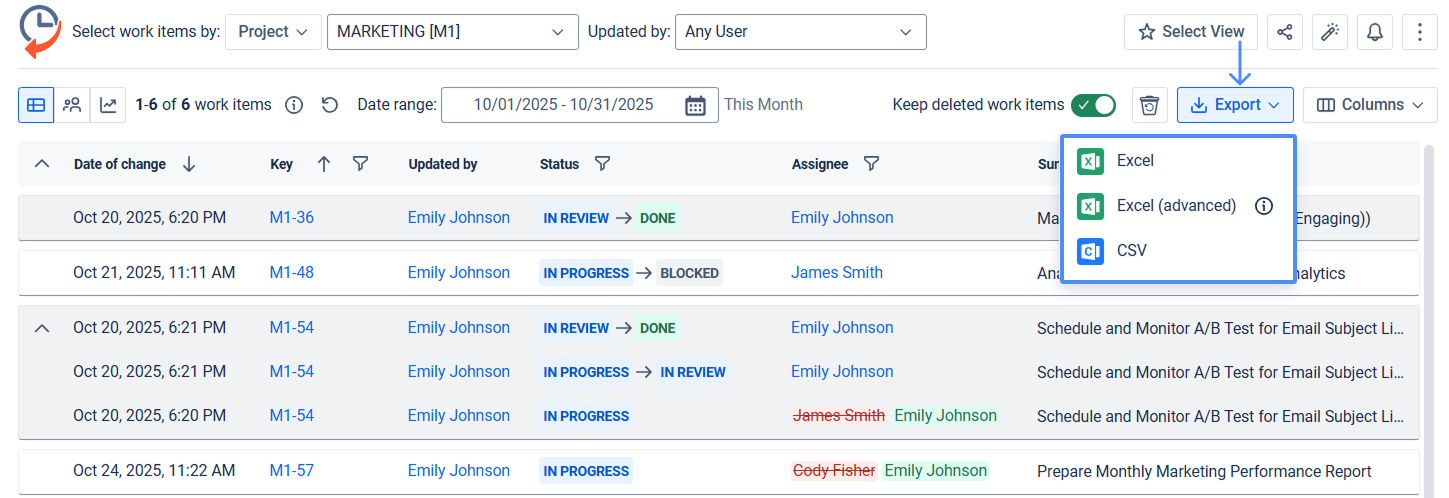Switch to table view icon
The width and height of the screenshot is (1449, 498).
point(36,105)
